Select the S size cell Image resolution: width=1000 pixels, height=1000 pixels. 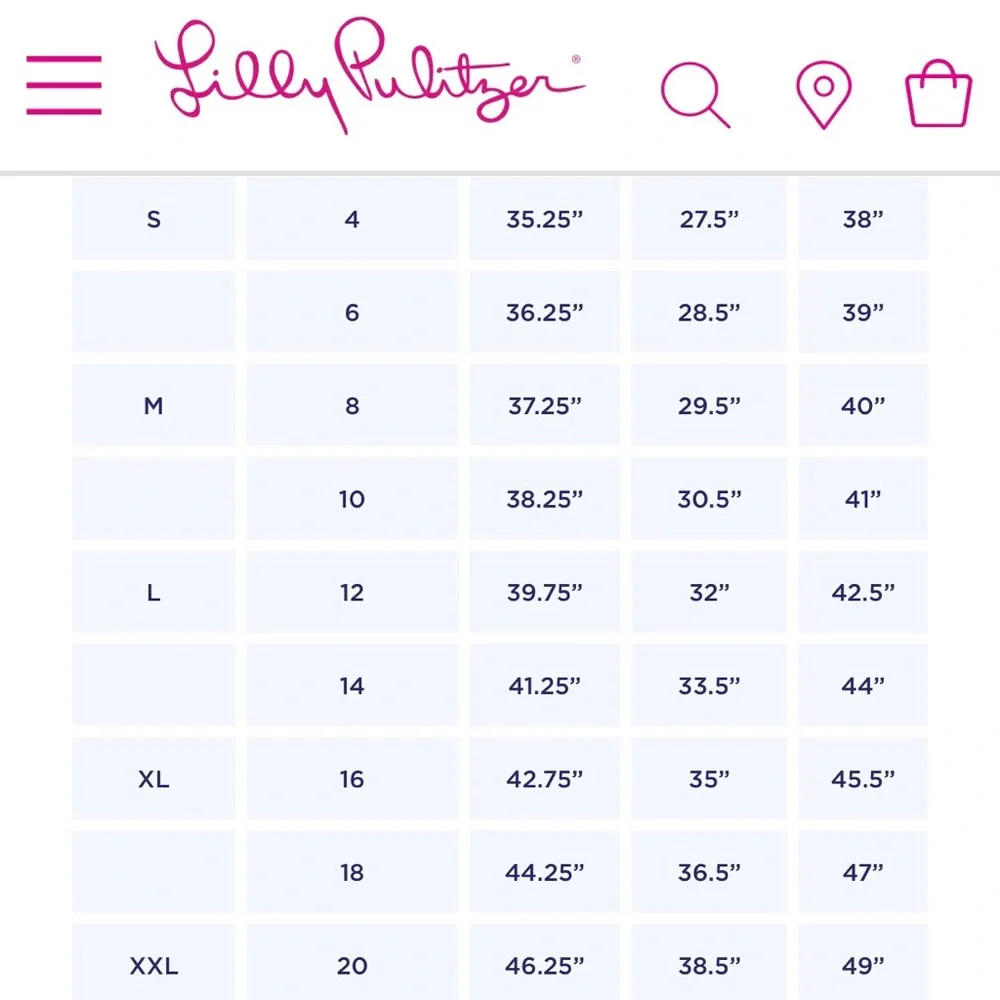click(153, 219)
